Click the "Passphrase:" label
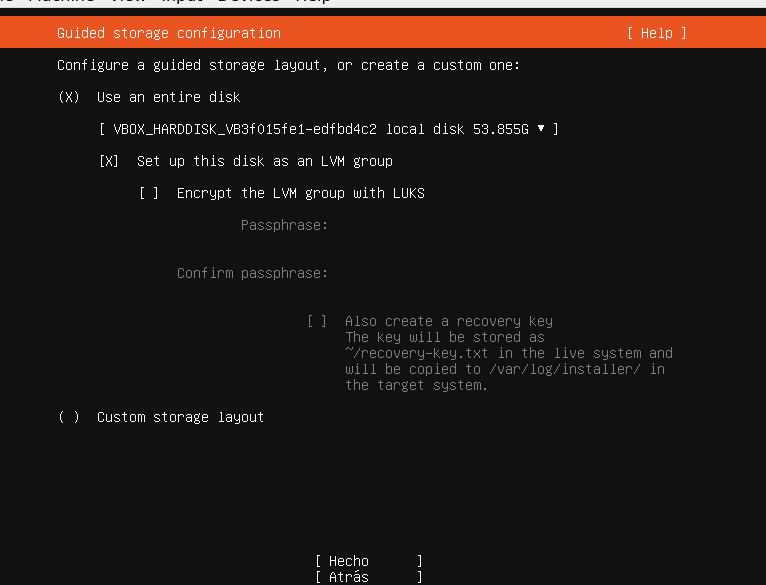Image resolution: width=766 pixels, height=585 pixels. pos(284,225)
